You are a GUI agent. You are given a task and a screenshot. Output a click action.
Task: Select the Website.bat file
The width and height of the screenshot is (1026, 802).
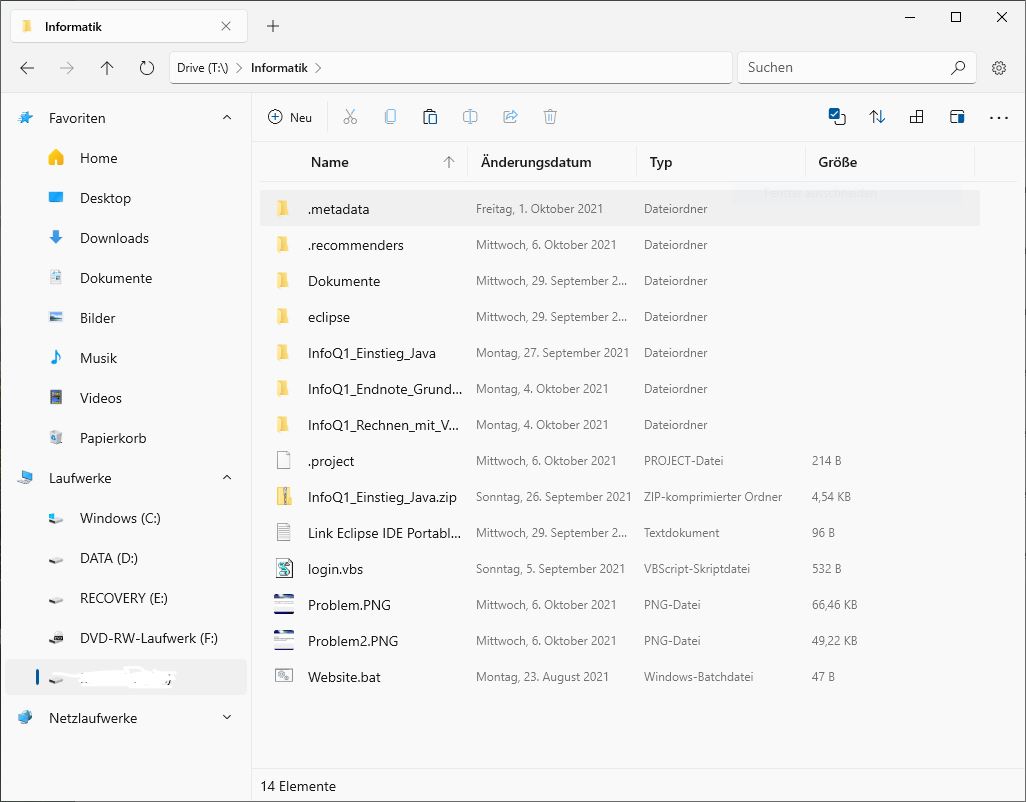[620, 676]
